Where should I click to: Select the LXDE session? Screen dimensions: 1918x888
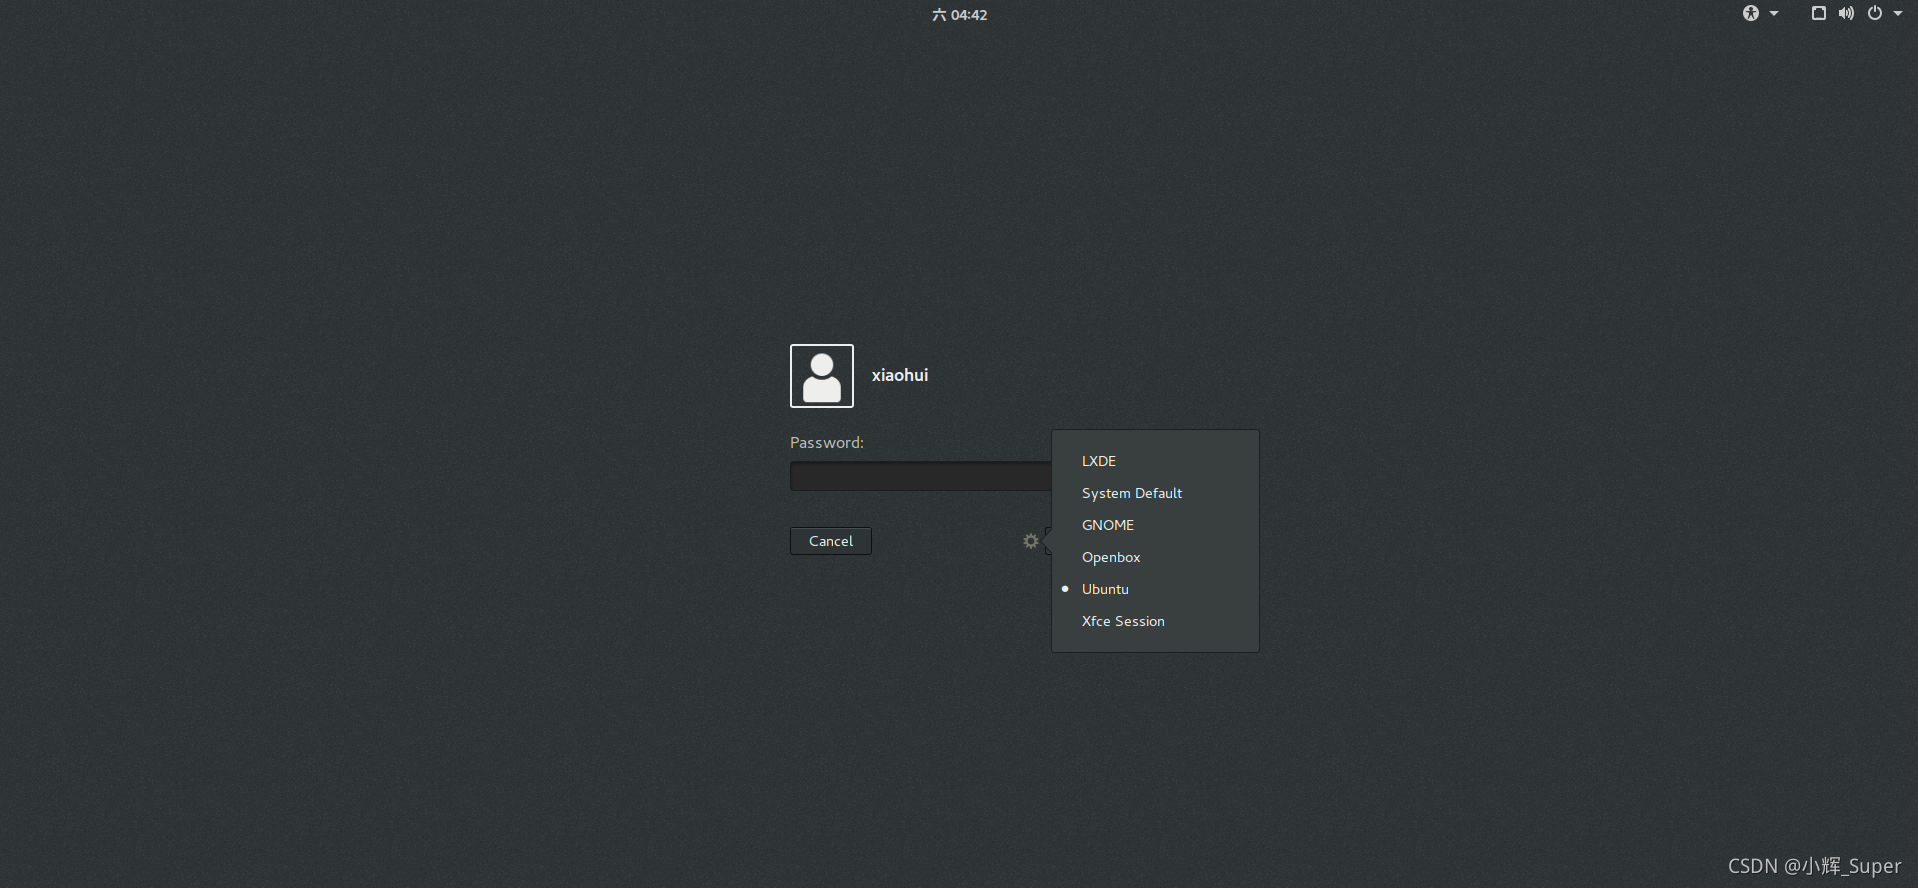[1155, 461]
